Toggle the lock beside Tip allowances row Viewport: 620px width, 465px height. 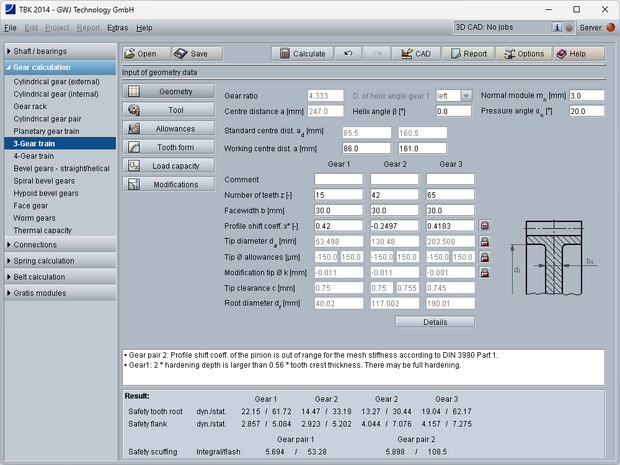485,257
